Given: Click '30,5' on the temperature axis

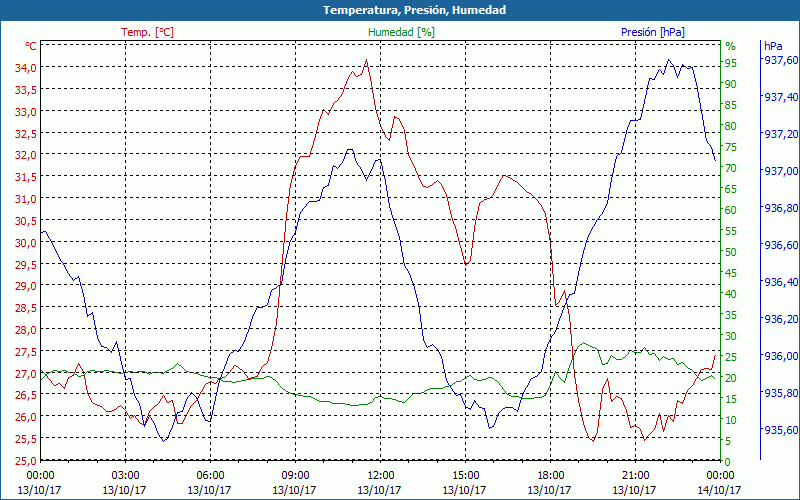Looking at the screenshot, I should click(26, 221).
